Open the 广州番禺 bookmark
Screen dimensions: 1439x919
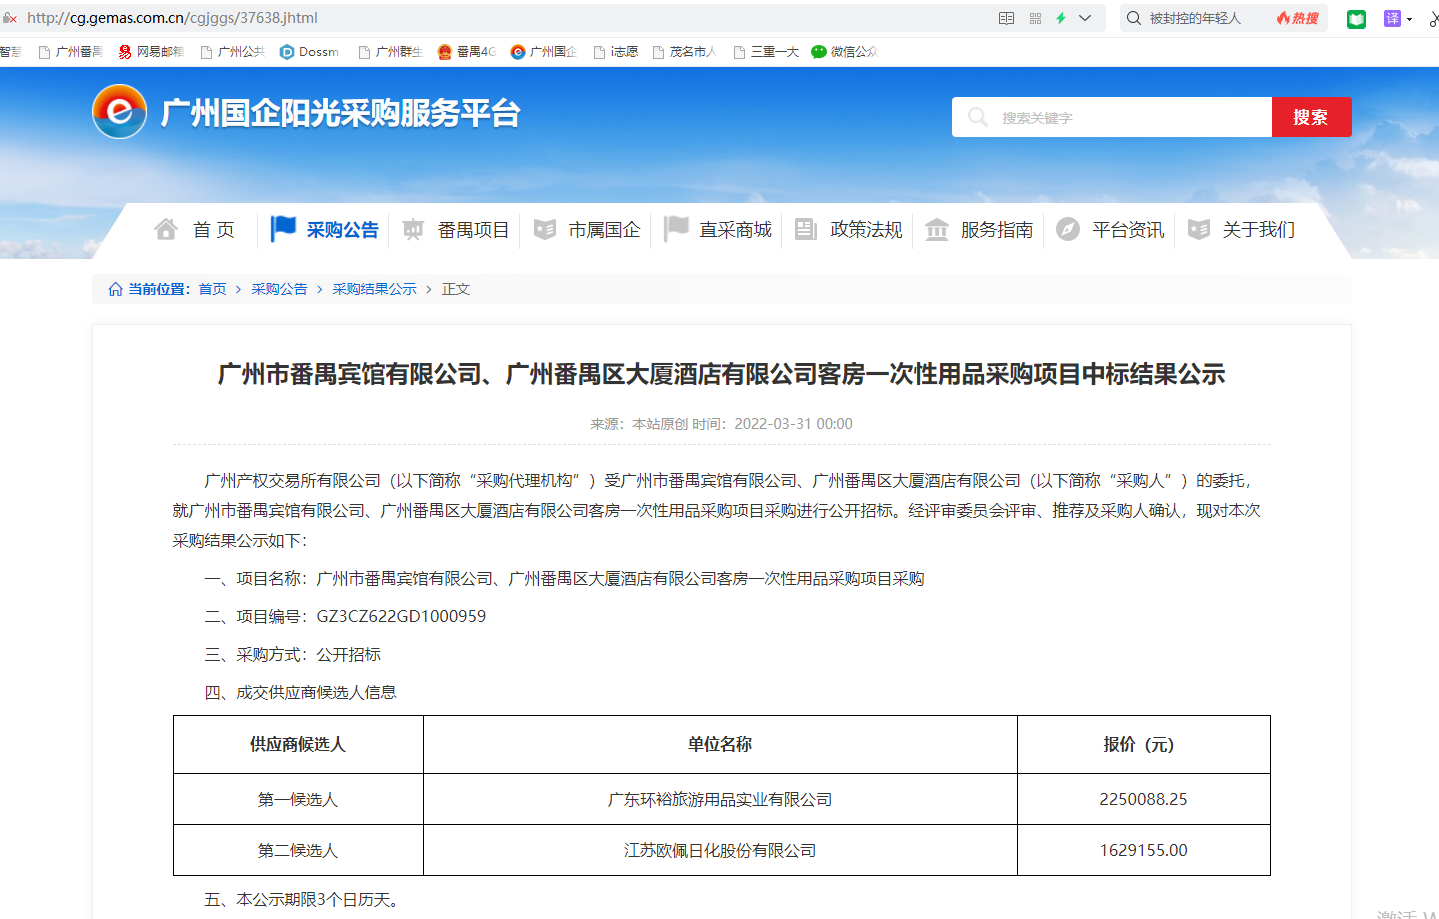(70, 52)
